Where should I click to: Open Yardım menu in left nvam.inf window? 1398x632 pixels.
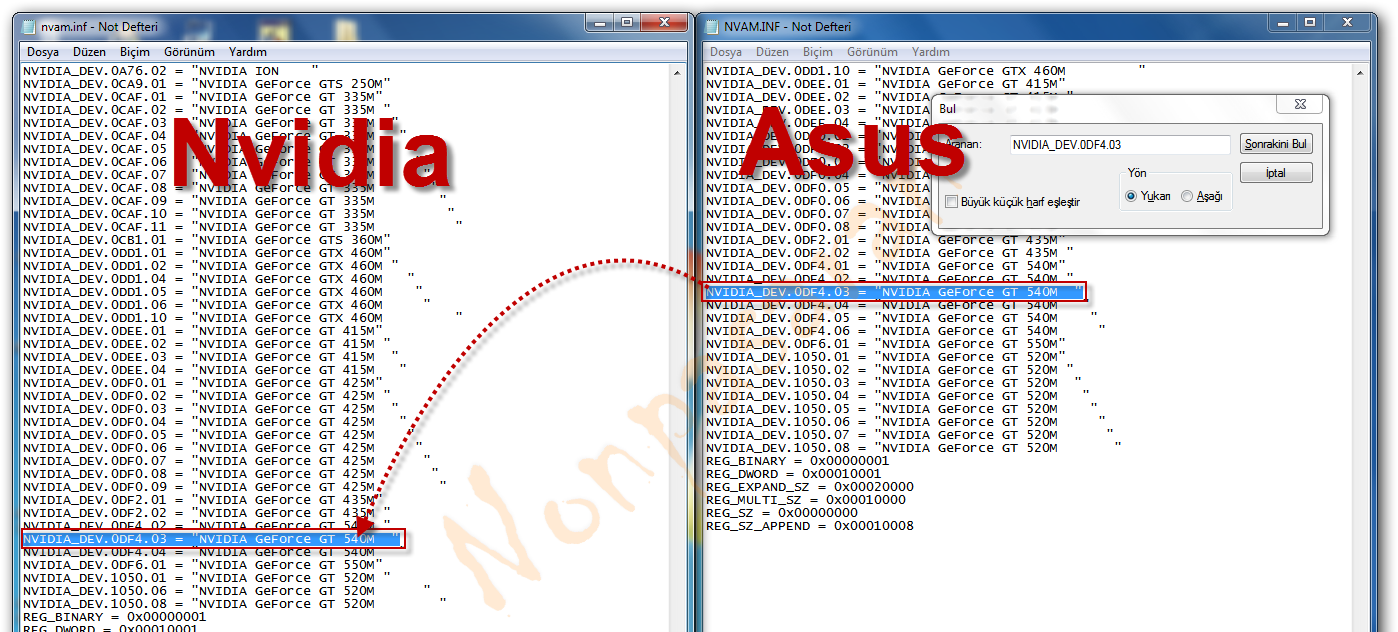[x=248, y=52]
